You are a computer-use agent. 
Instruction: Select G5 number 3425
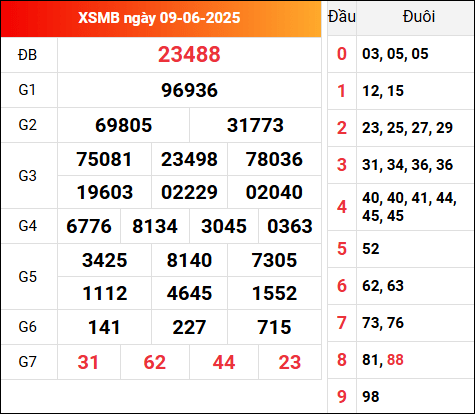point(105,260)
